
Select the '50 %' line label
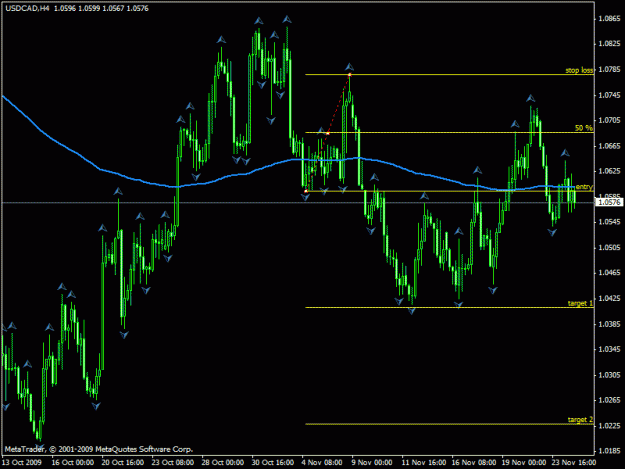(x=584, y=128)
